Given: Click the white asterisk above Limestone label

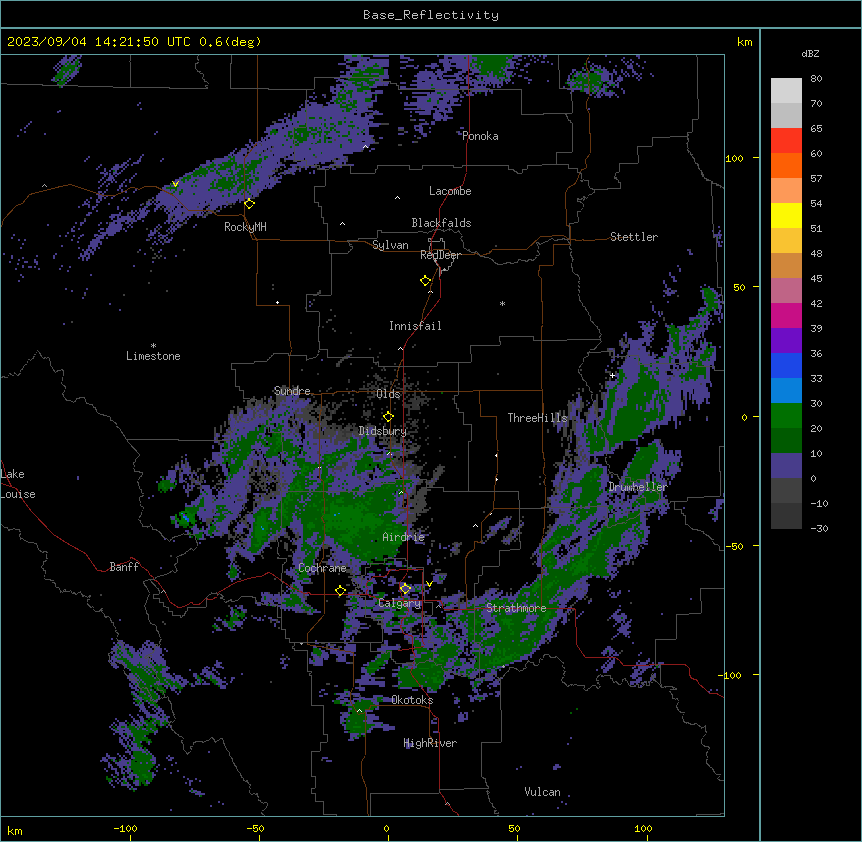Looking at the screenshot, I should [153, 346].
